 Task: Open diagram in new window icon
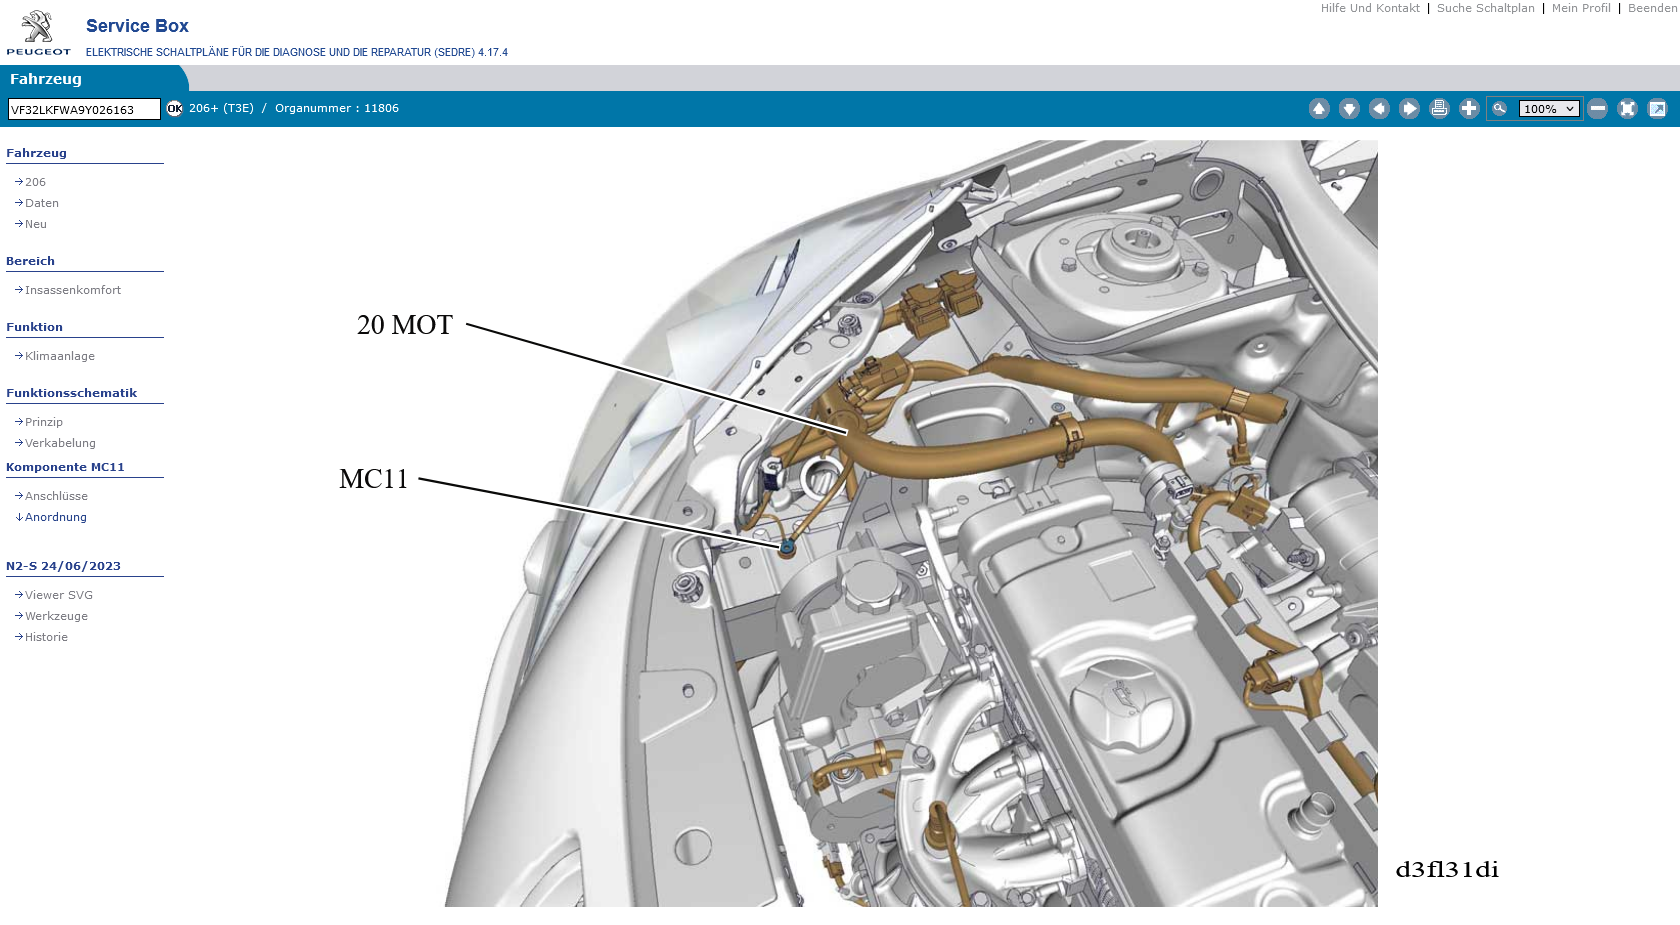click(x=1657, y=109)
